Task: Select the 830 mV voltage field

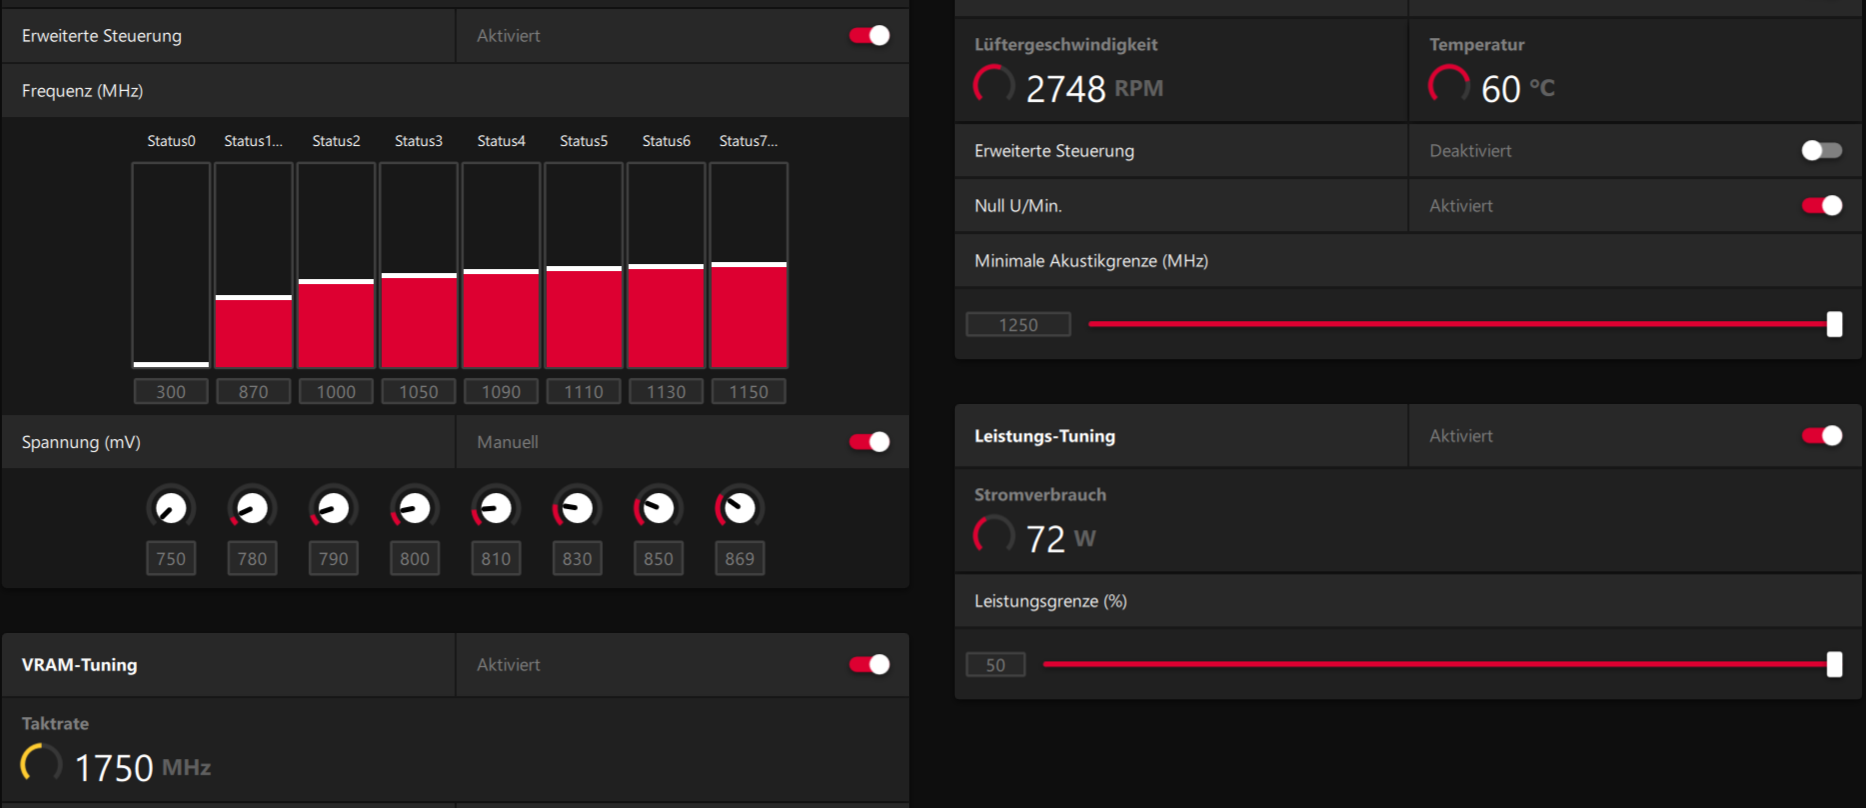Action: [577, 559]
